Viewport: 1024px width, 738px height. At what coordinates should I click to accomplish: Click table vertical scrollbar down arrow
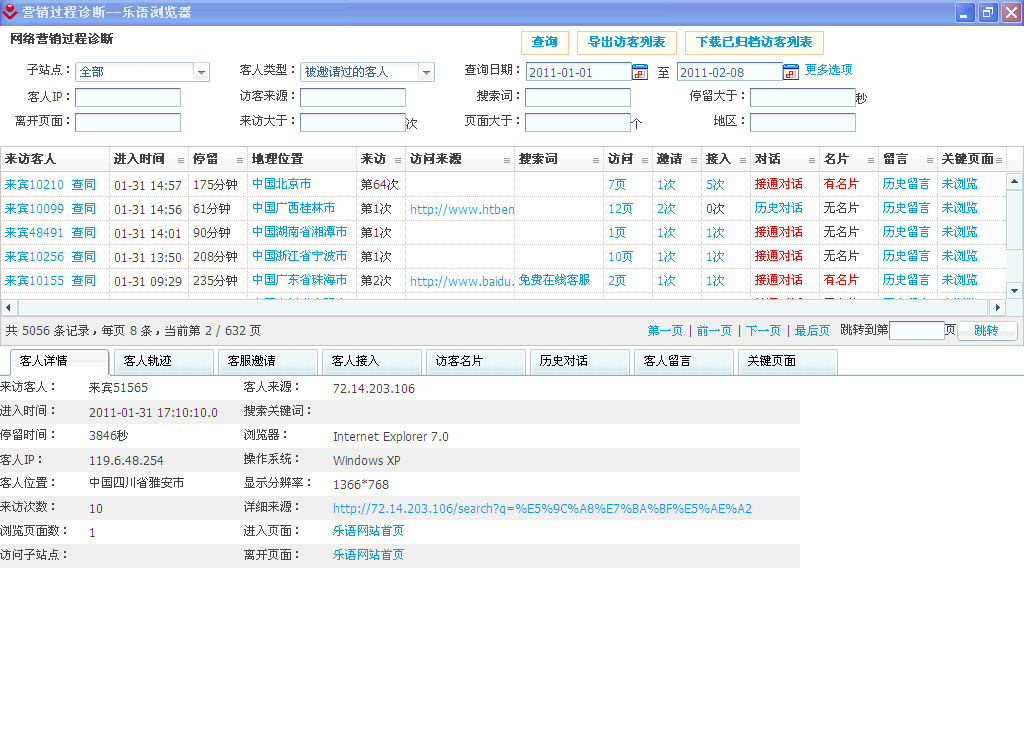1014,291
